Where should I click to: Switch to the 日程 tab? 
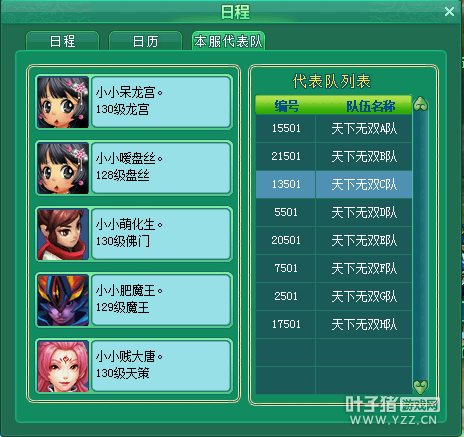coord(62,41)
